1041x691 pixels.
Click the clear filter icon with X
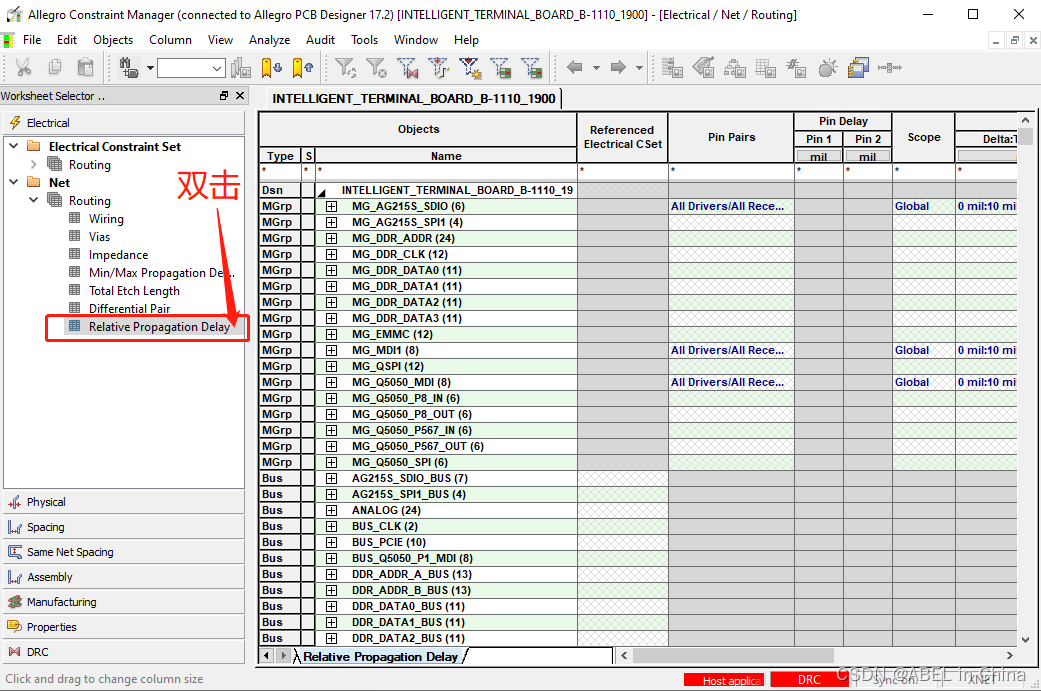(376, 68)
